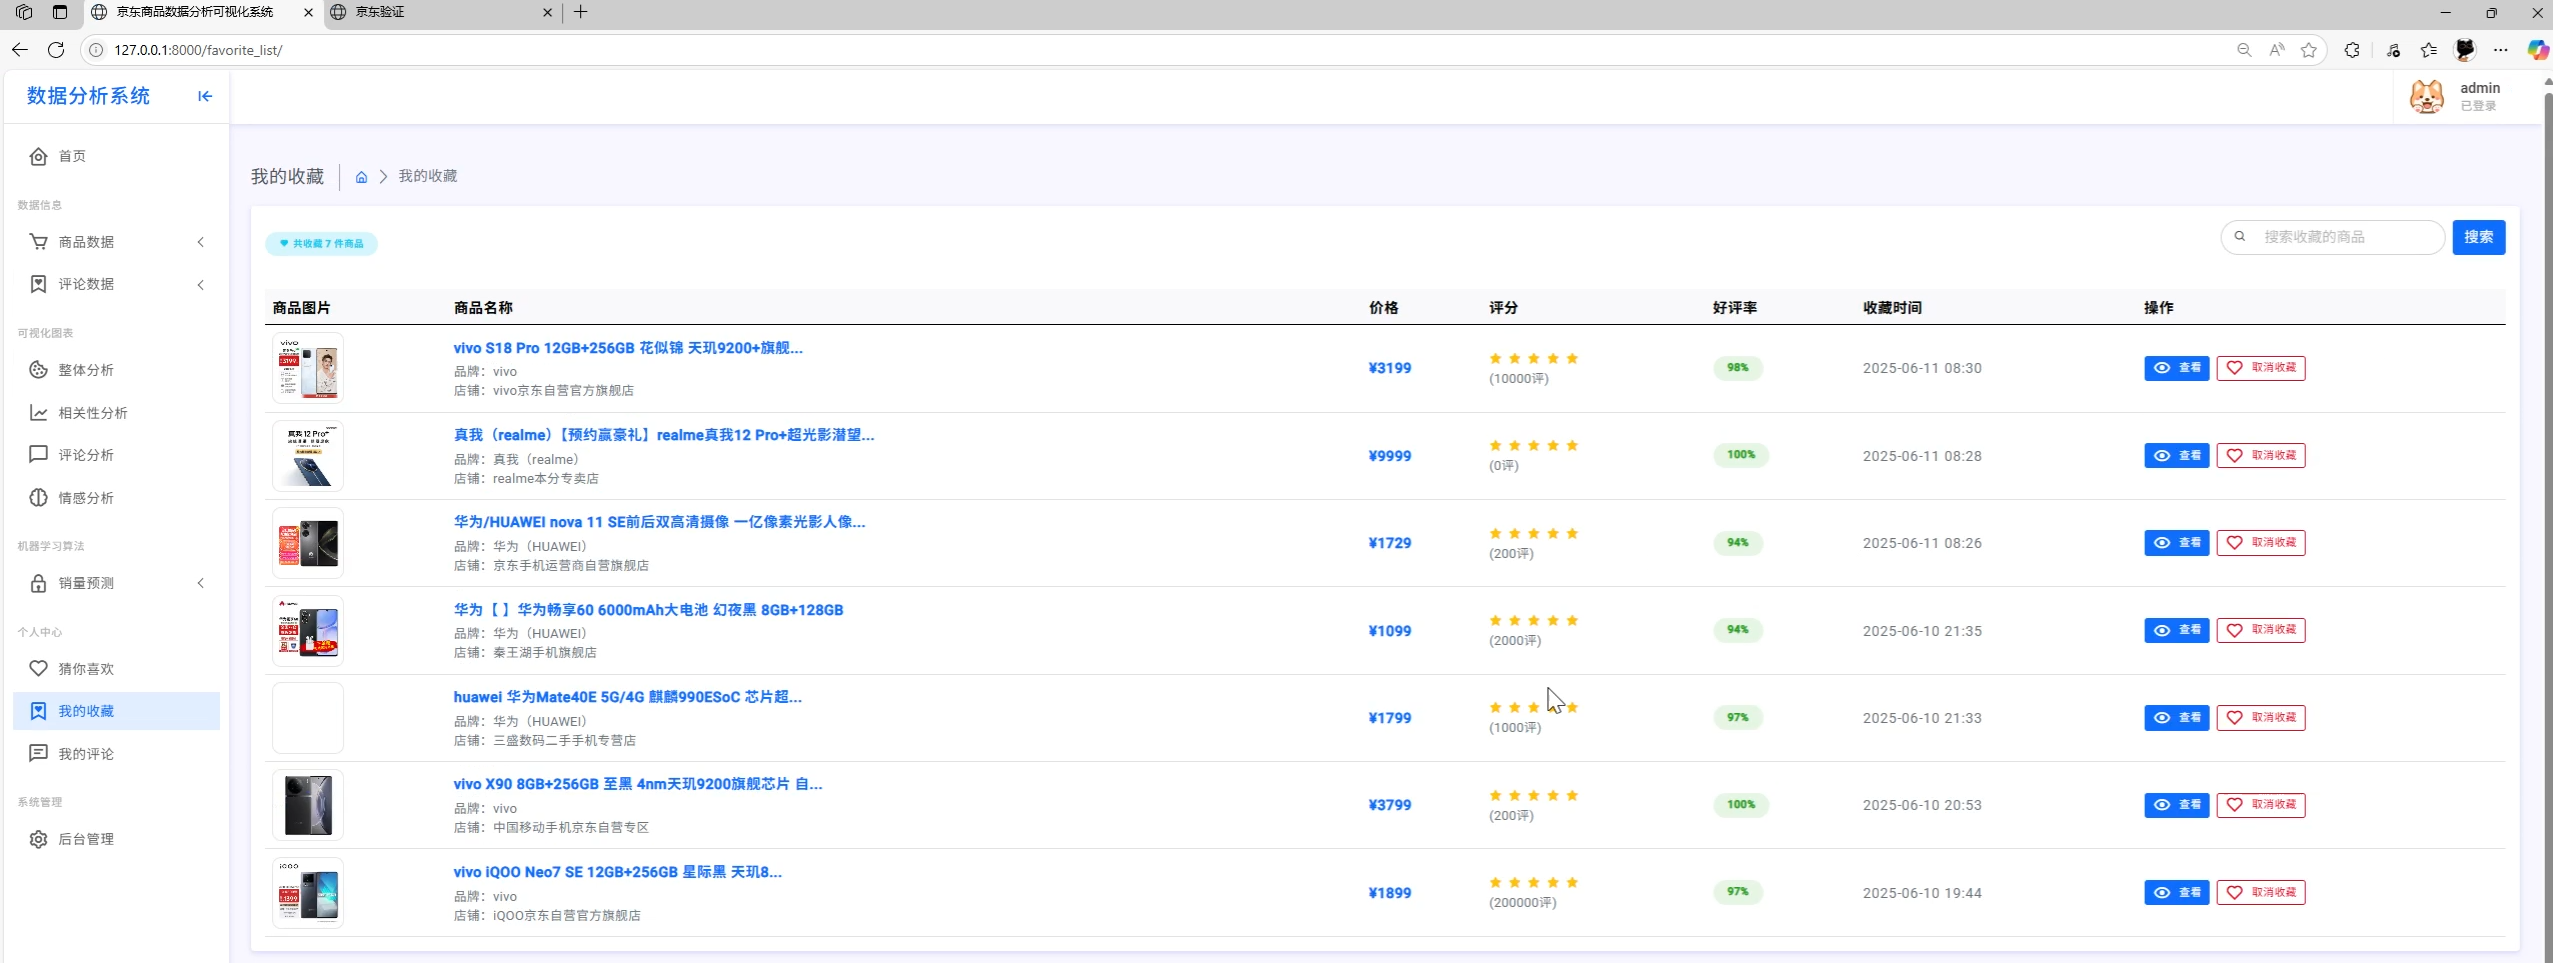Open the vivo S18 Pro product link
This screenshot has width=2553, height=963.
click(x=628, y=348)
